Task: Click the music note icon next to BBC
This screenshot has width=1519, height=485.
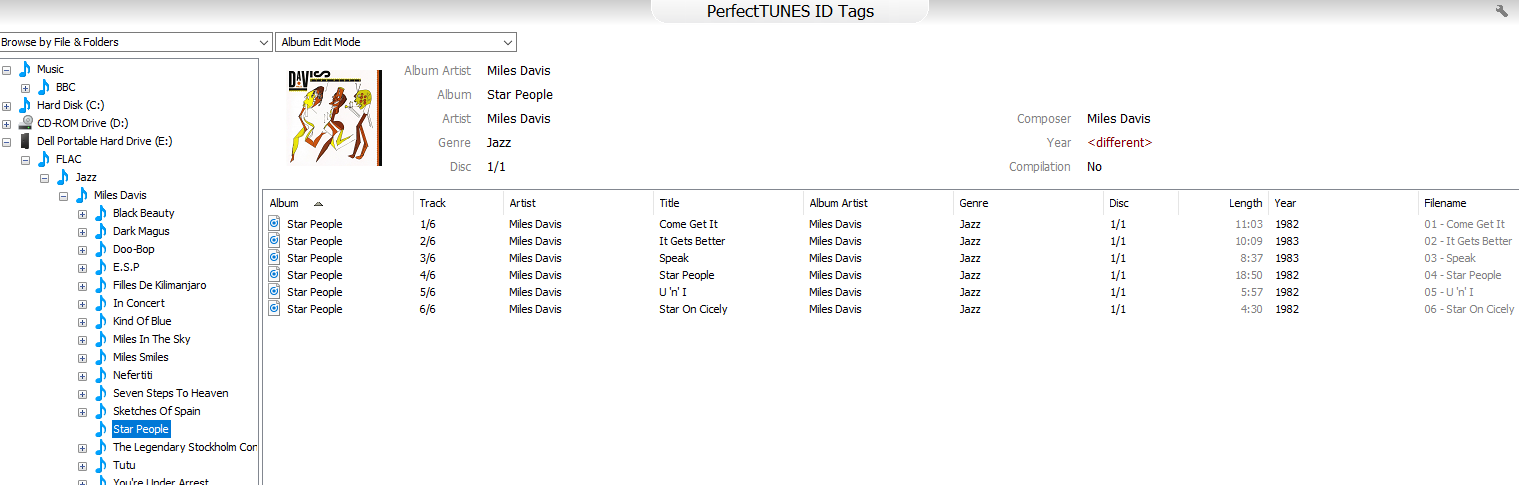Action: pyautogui.click(x=43, y=87)
